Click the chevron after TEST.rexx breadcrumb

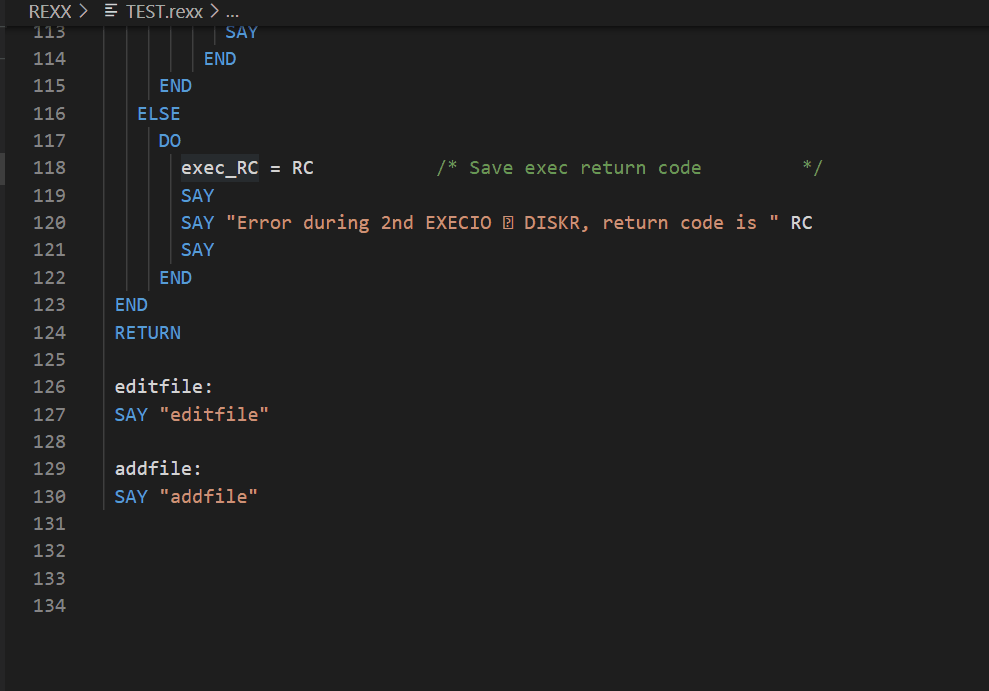point(214,11)
